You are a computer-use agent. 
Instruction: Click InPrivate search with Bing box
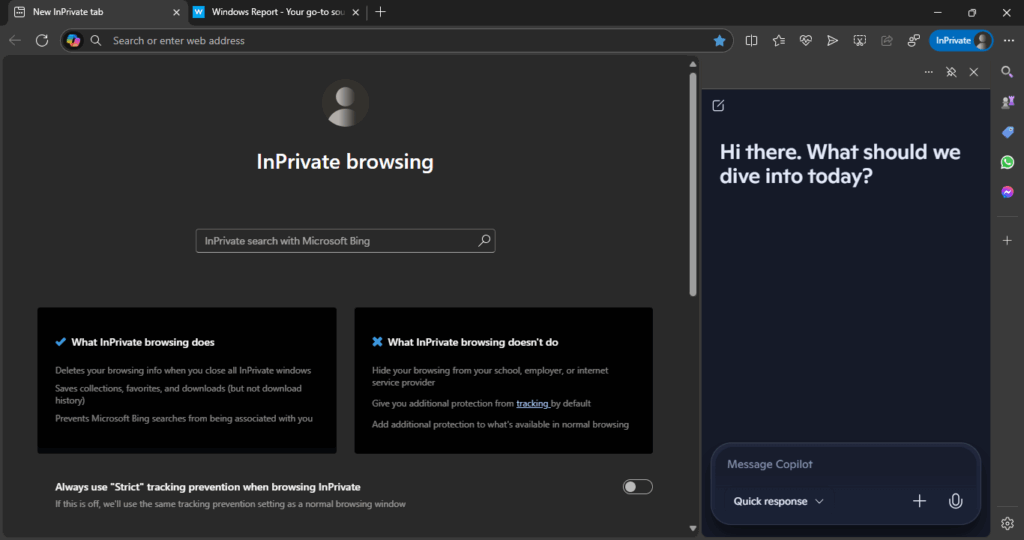tap(345, 241)
